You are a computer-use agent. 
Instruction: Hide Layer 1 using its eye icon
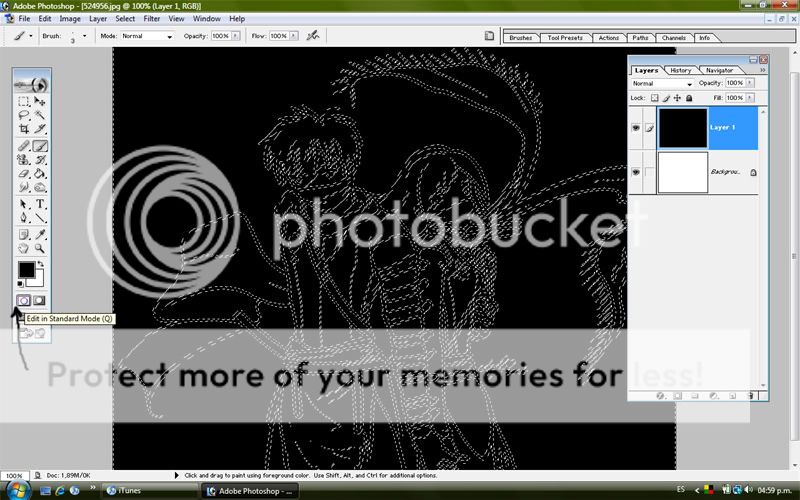point(637,128)
